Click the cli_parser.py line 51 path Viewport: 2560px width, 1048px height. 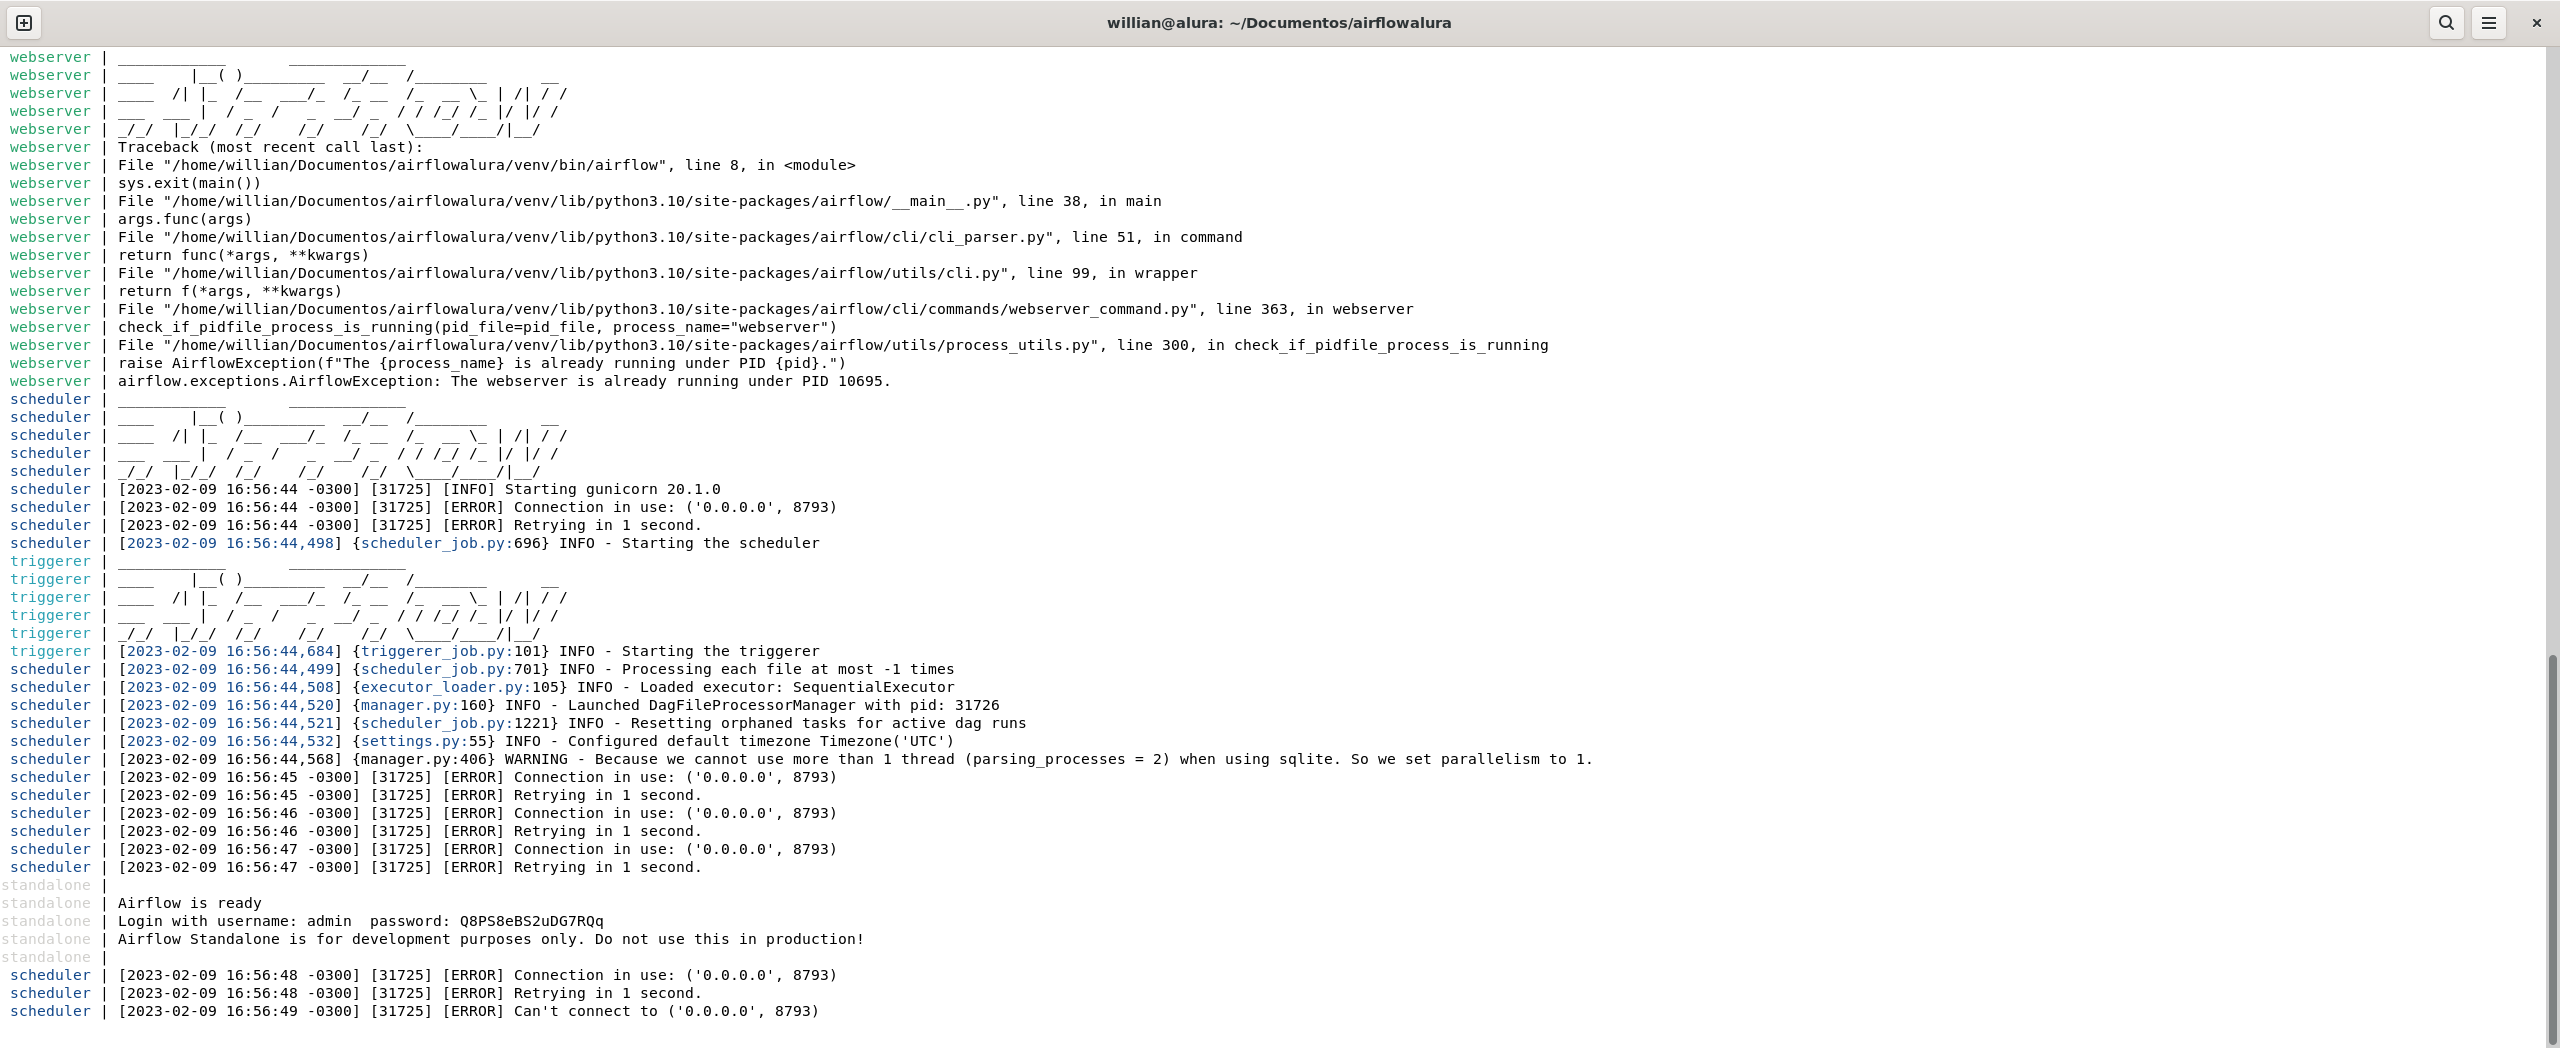(x=680, y=237)
